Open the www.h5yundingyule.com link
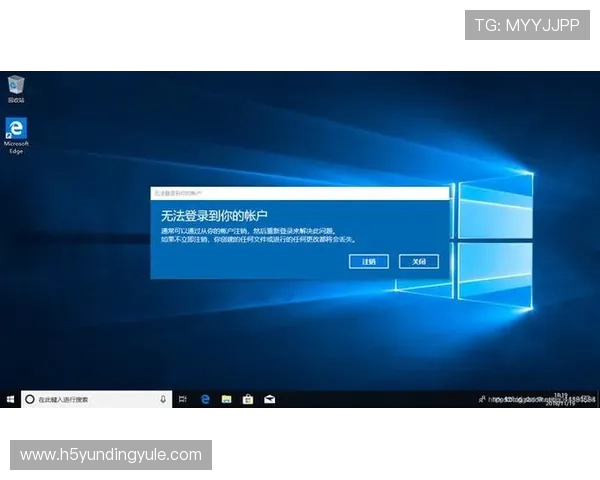The width and height of the screenshot is (600, 480). (111, 455)
